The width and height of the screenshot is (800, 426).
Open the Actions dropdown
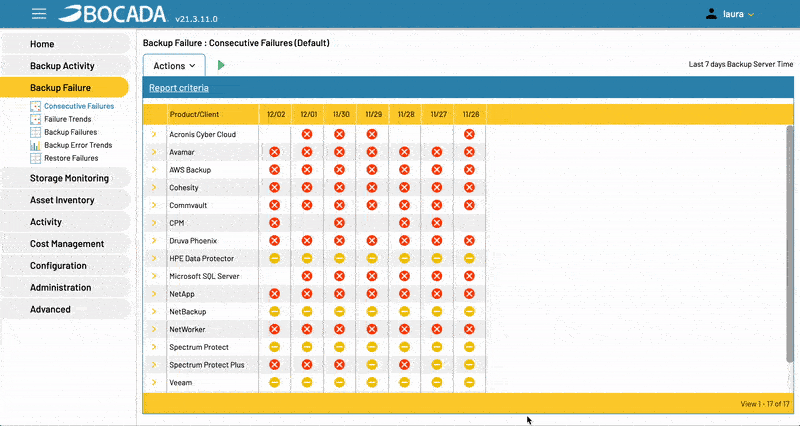pyautogui.click(x=174, y=65)
